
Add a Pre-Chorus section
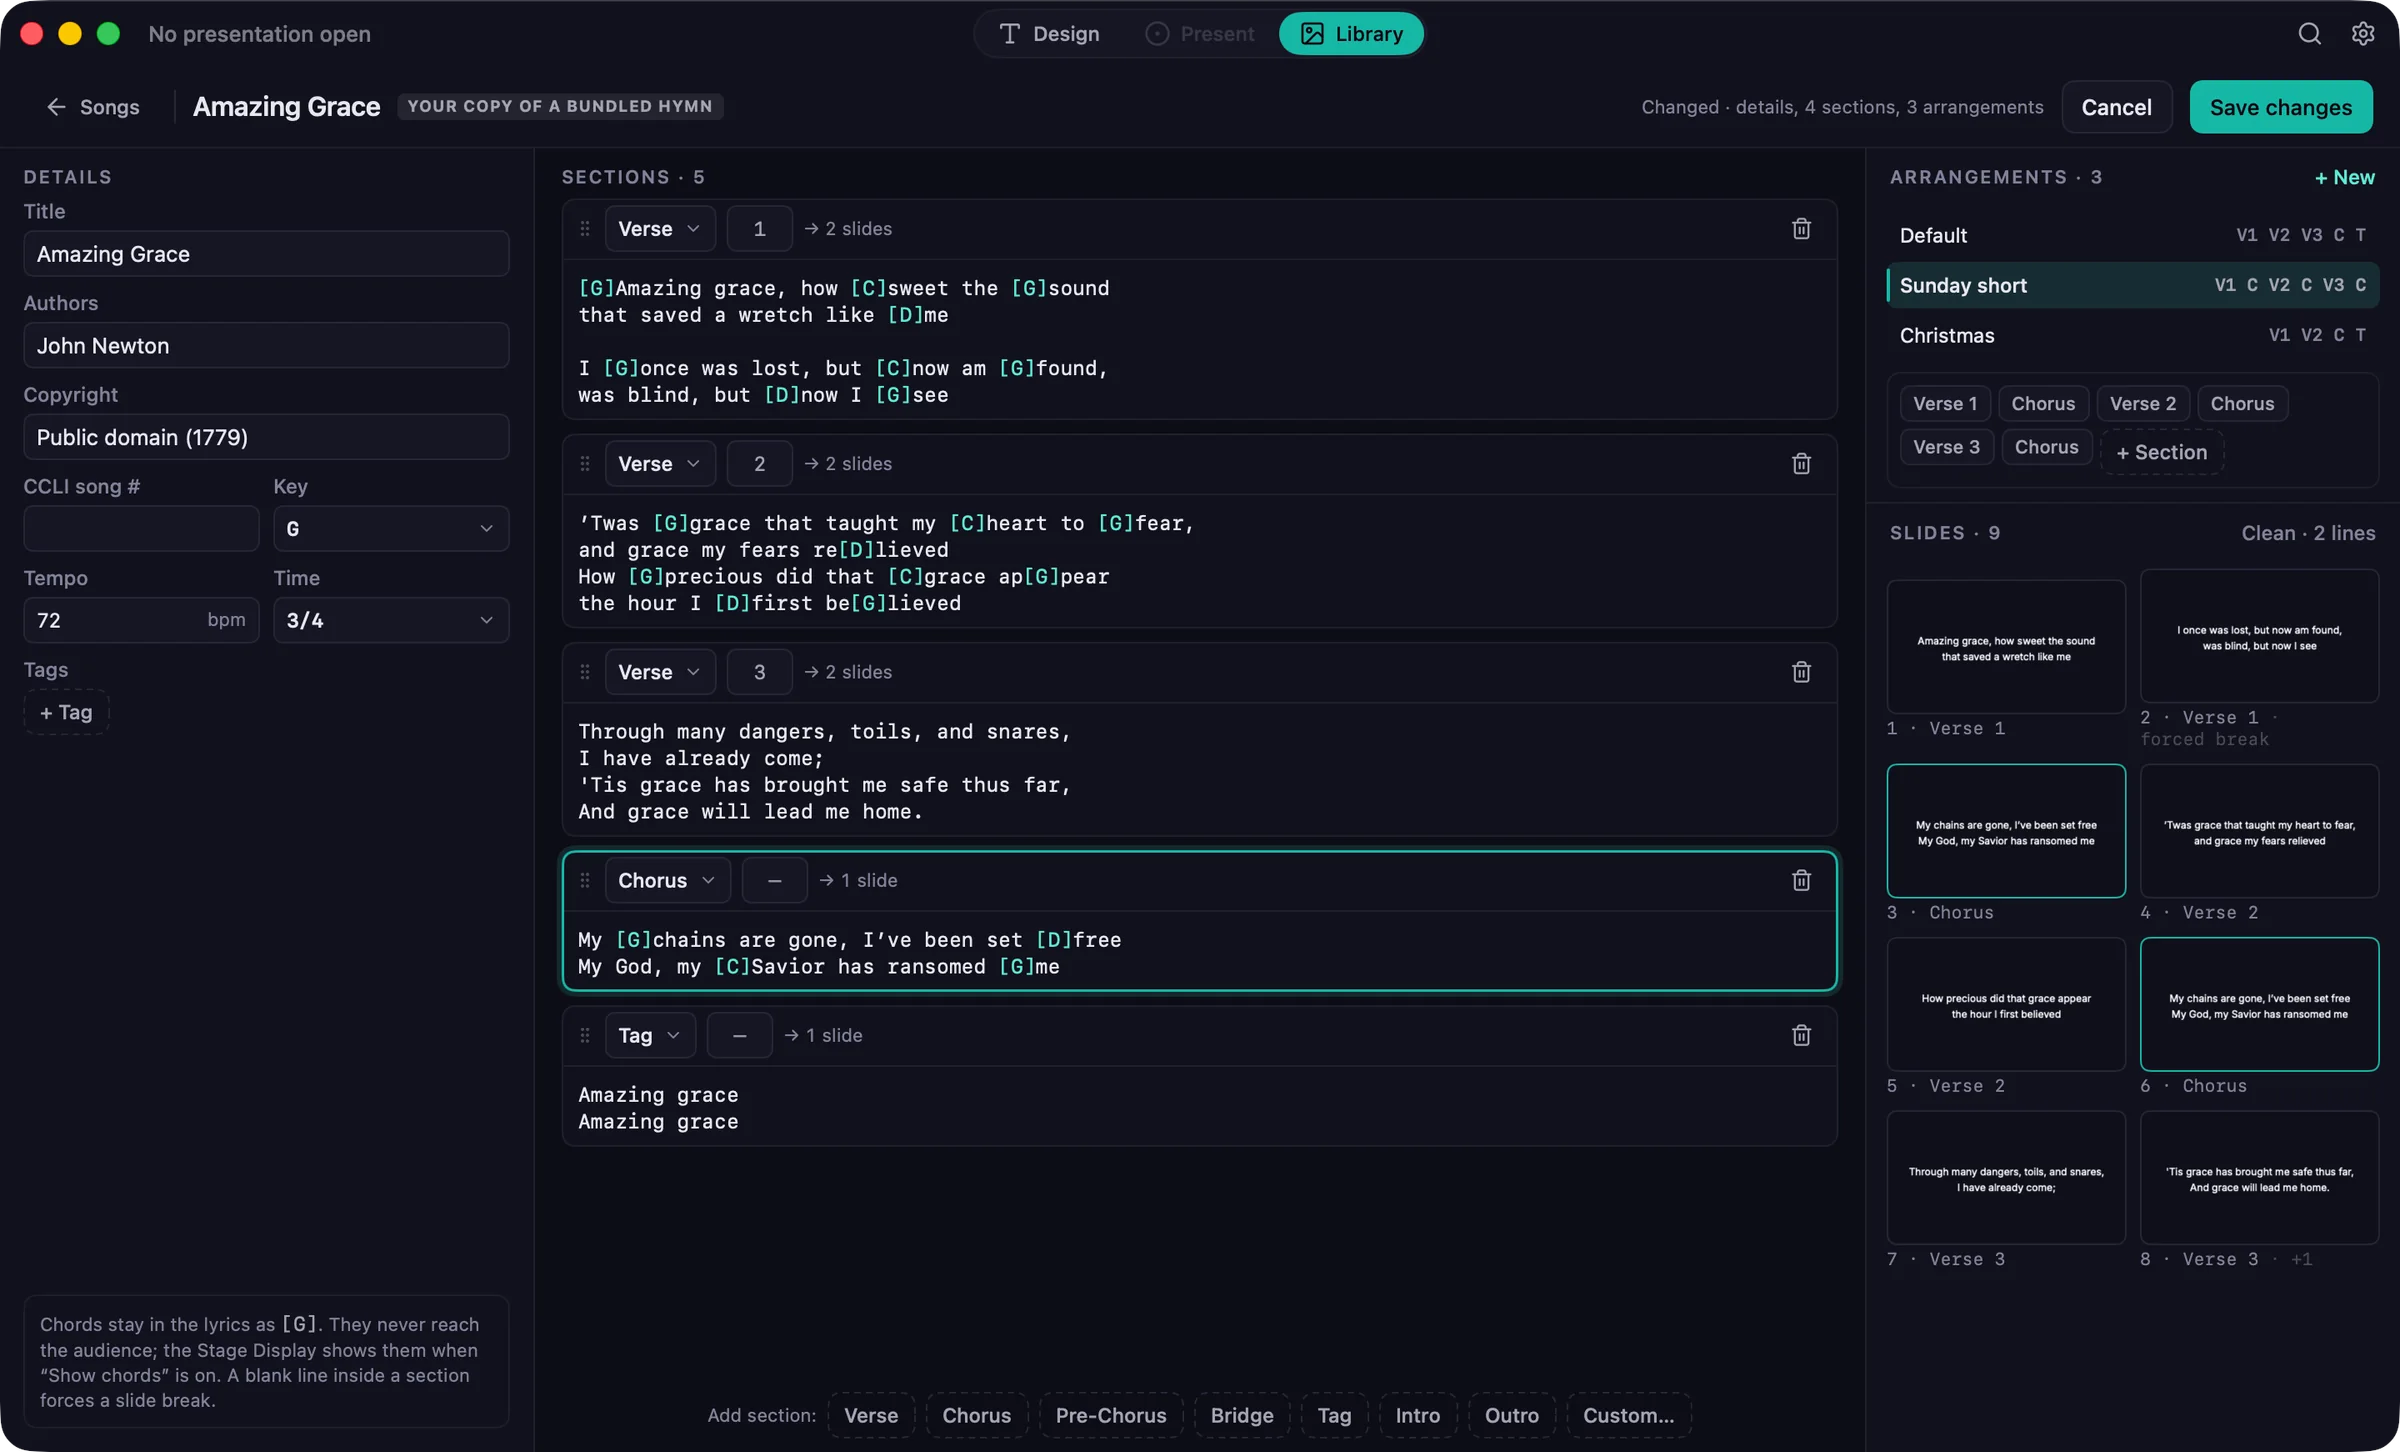1111,1415
